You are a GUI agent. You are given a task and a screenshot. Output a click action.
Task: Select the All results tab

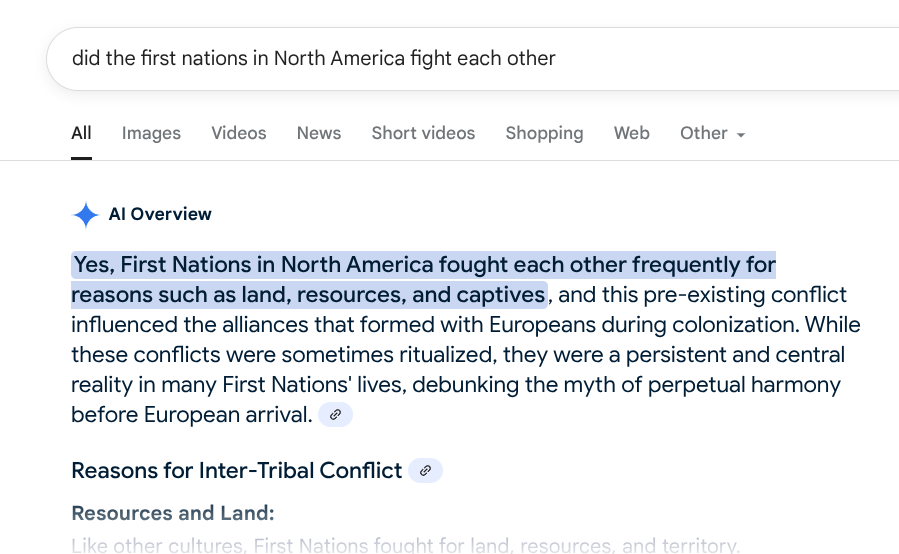pyautogui.click(x=81, y=133)
